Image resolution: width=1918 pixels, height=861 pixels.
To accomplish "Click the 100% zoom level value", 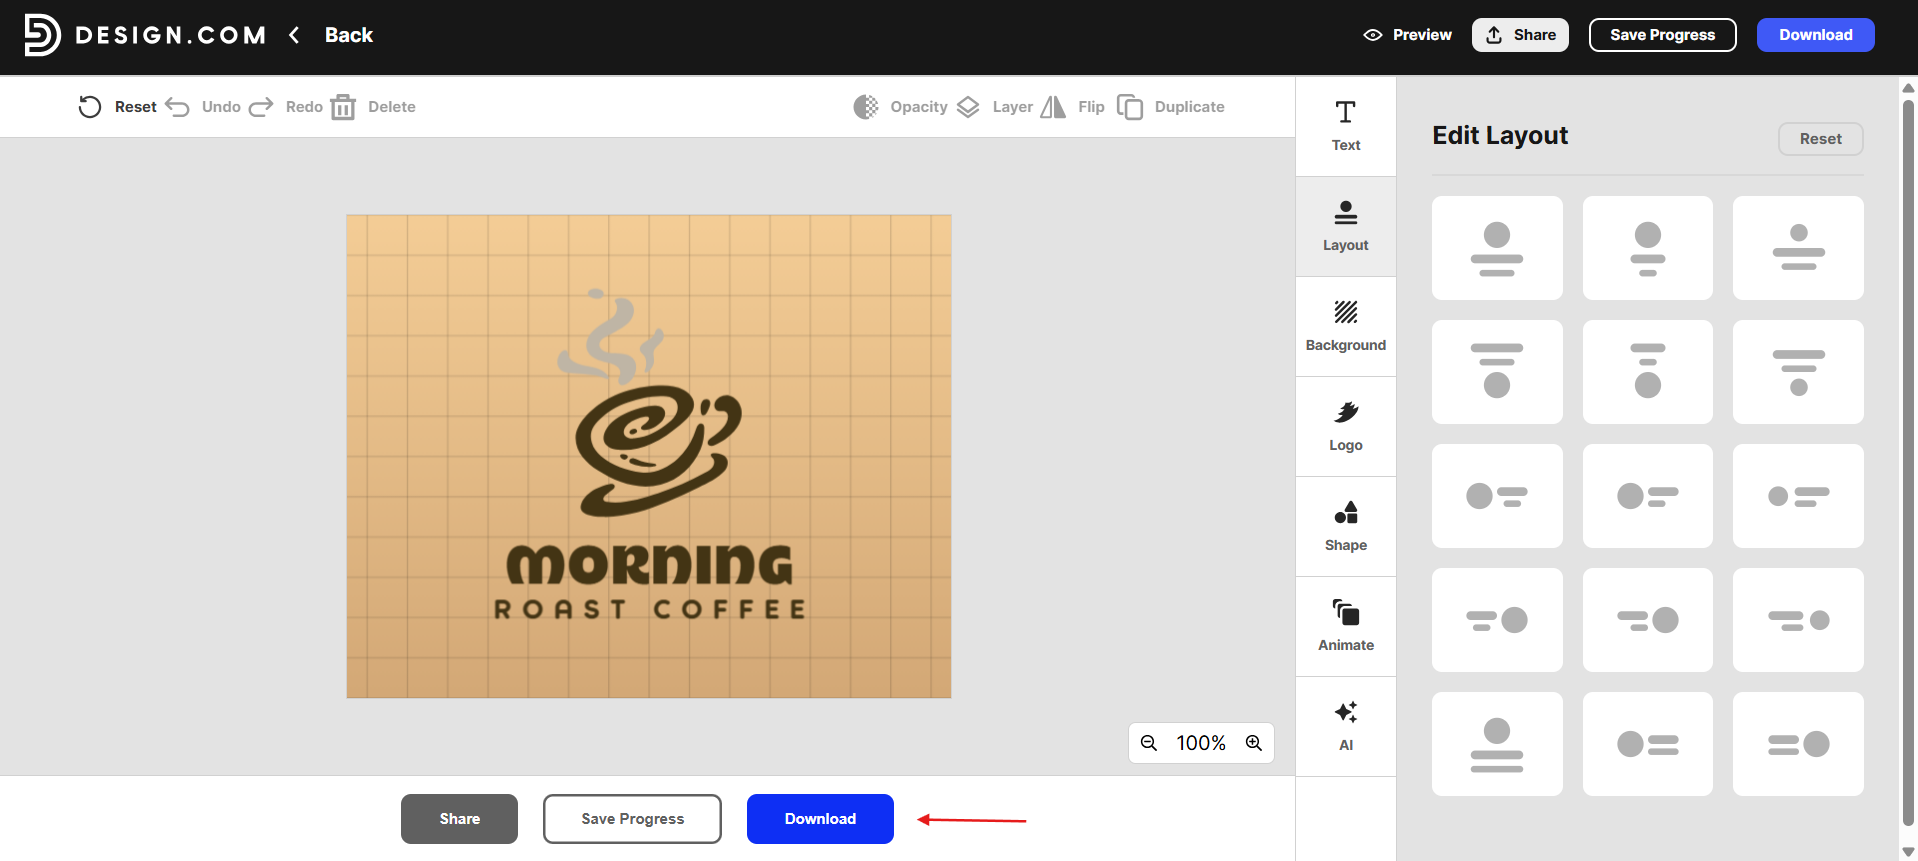I will 1201,743.
